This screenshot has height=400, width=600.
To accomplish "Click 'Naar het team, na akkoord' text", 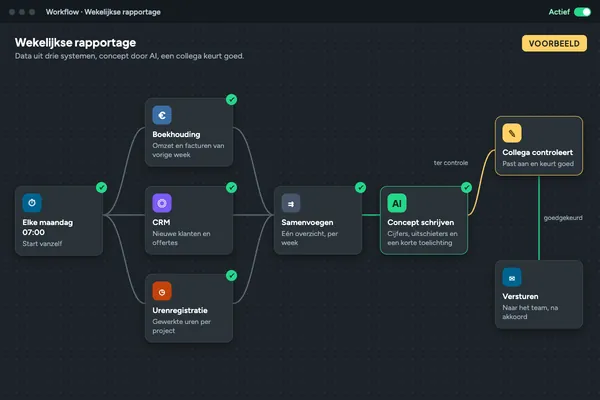I will tap(530, 312).
